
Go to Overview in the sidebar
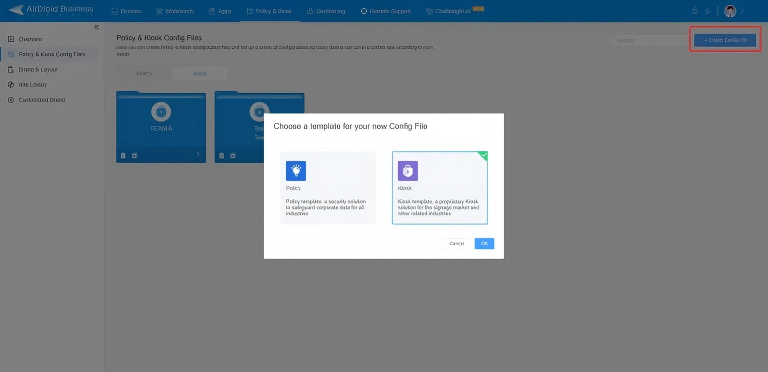(x=30, y=39)
